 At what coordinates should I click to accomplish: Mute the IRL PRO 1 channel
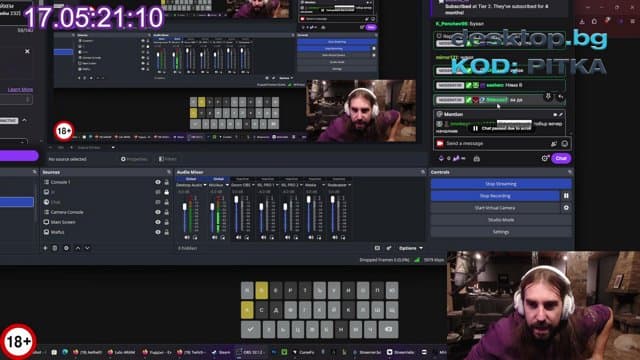click(263, 237)
